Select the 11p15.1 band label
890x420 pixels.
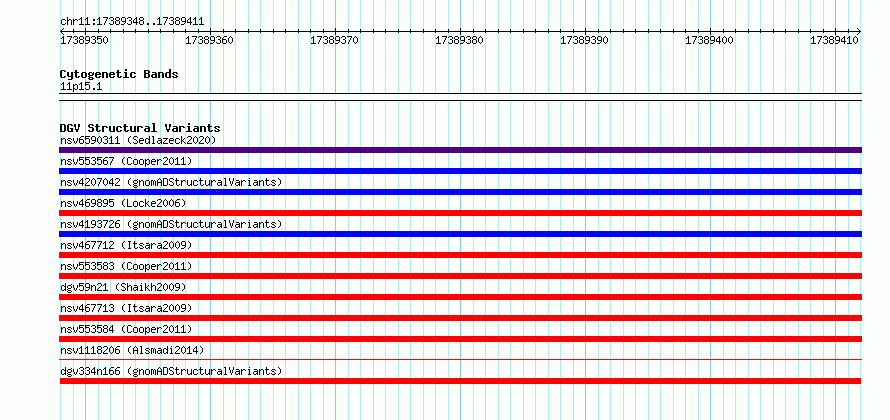tap(81, 87)
